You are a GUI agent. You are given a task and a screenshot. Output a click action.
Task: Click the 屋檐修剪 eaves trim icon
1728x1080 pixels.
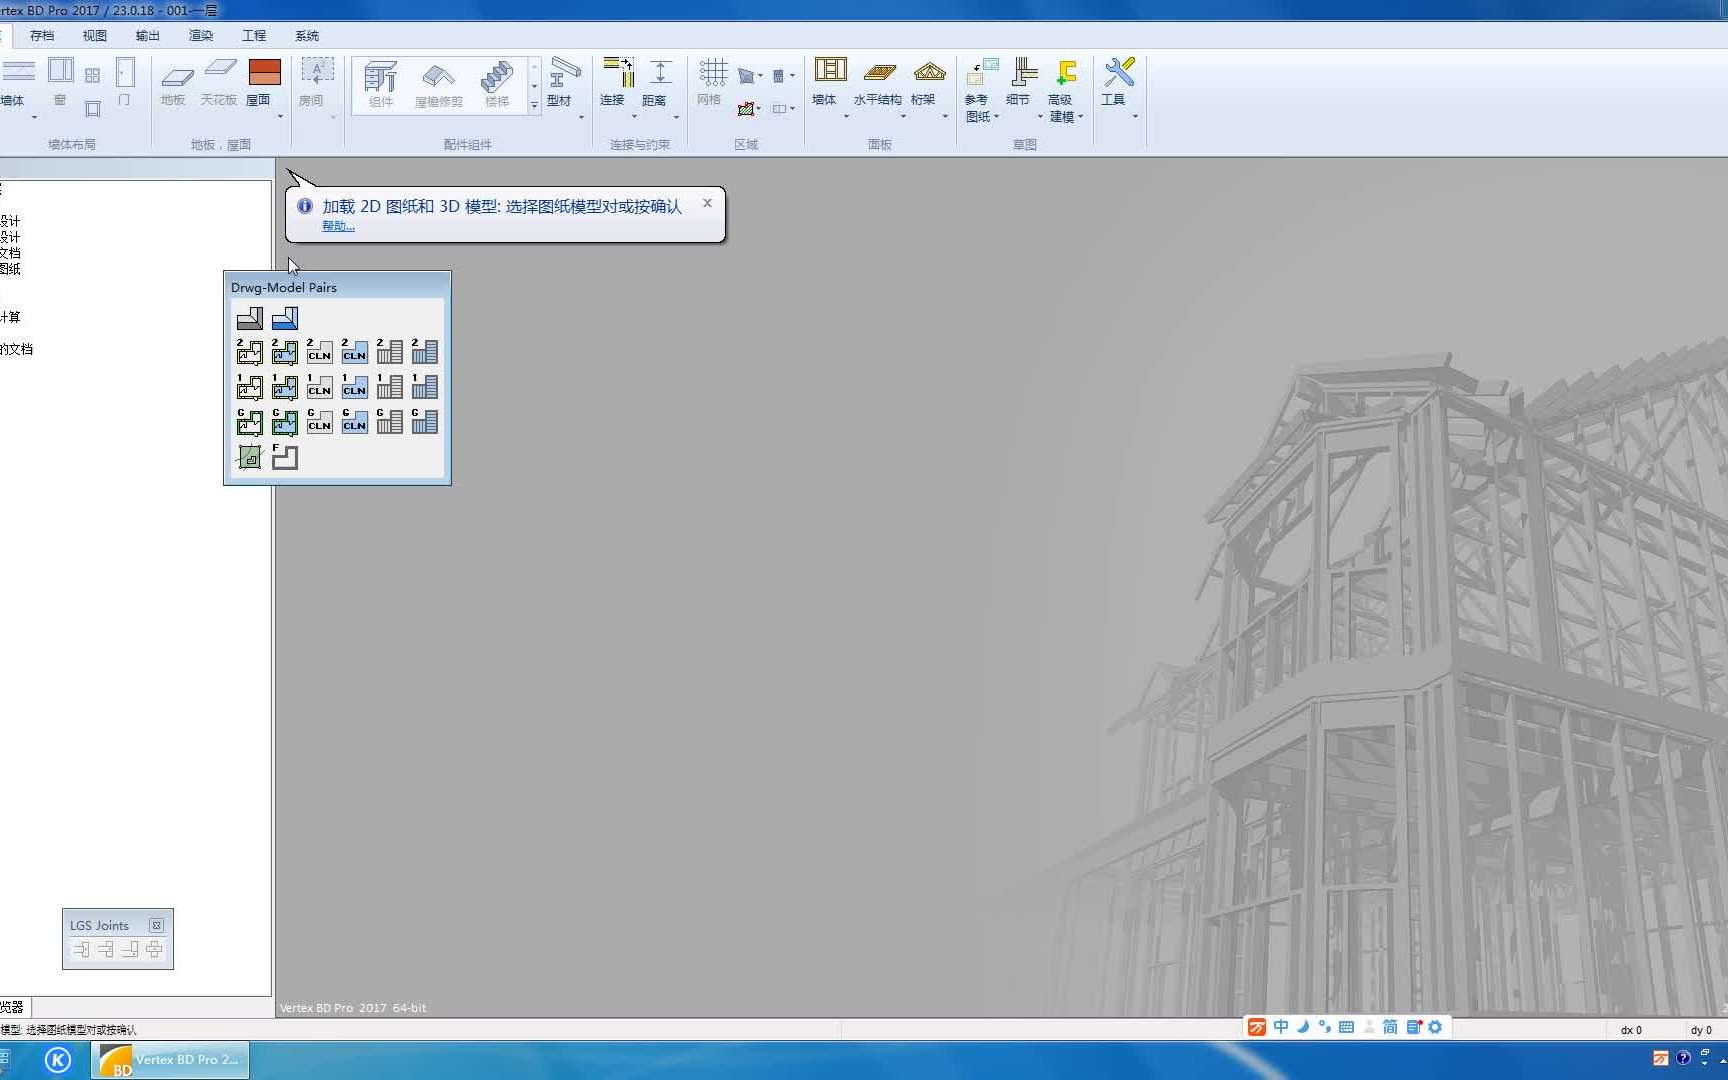point(439,85)
